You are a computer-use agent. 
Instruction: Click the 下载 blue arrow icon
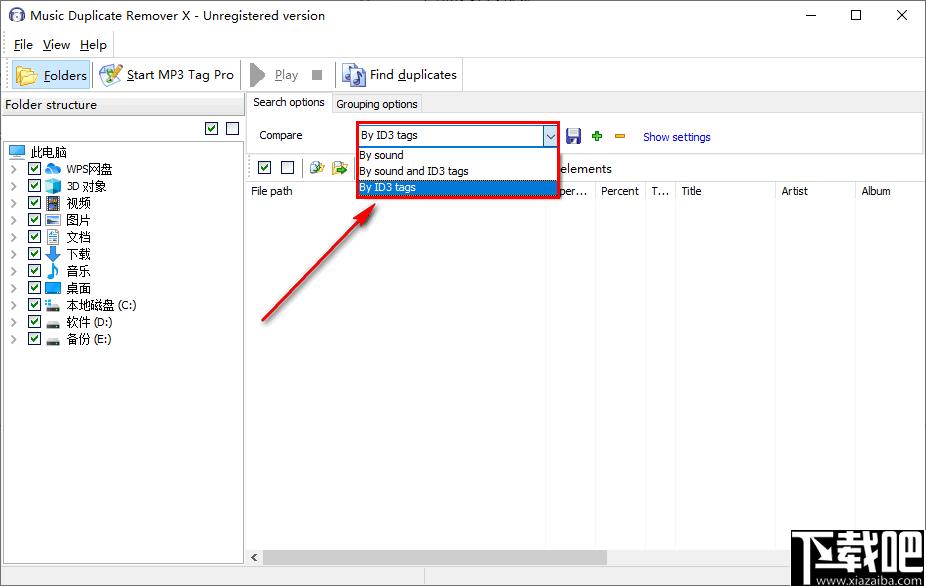tap(53, 254)
